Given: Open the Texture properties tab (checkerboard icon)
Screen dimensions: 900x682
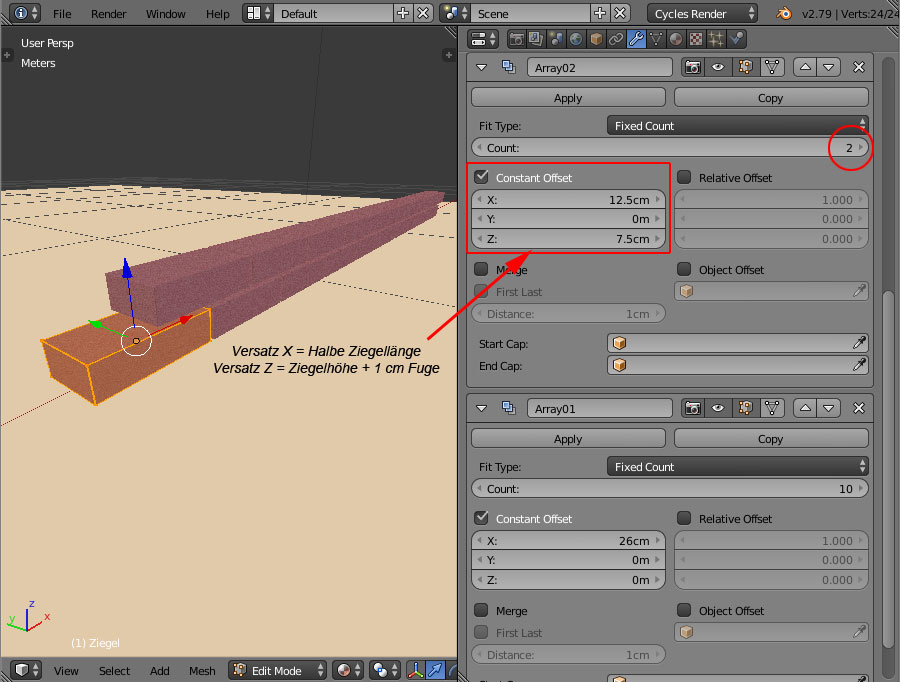Looking at the screenshot, I should [x=696, y=39].
